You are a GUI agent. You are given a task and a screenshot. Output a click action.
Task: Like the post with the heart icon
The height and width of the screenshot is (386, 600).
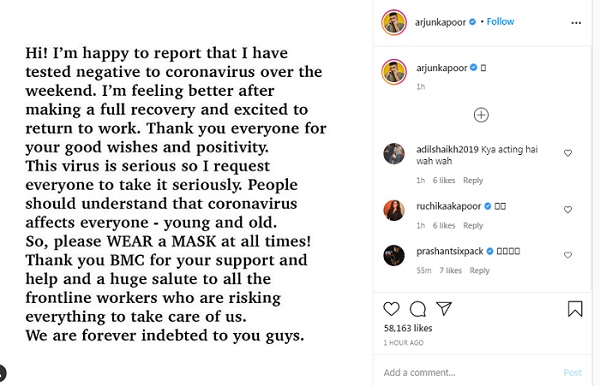coord(391,309)
